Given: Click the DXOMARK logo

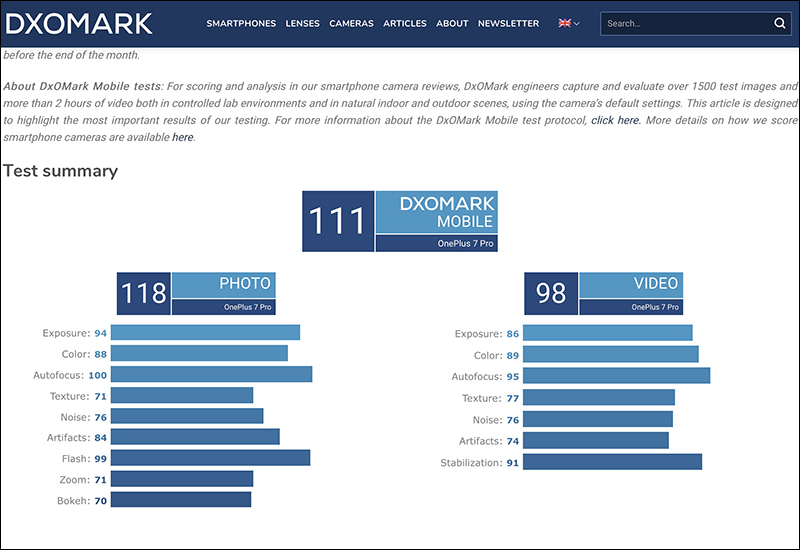Looking at the screenshot, I should 79,23.
